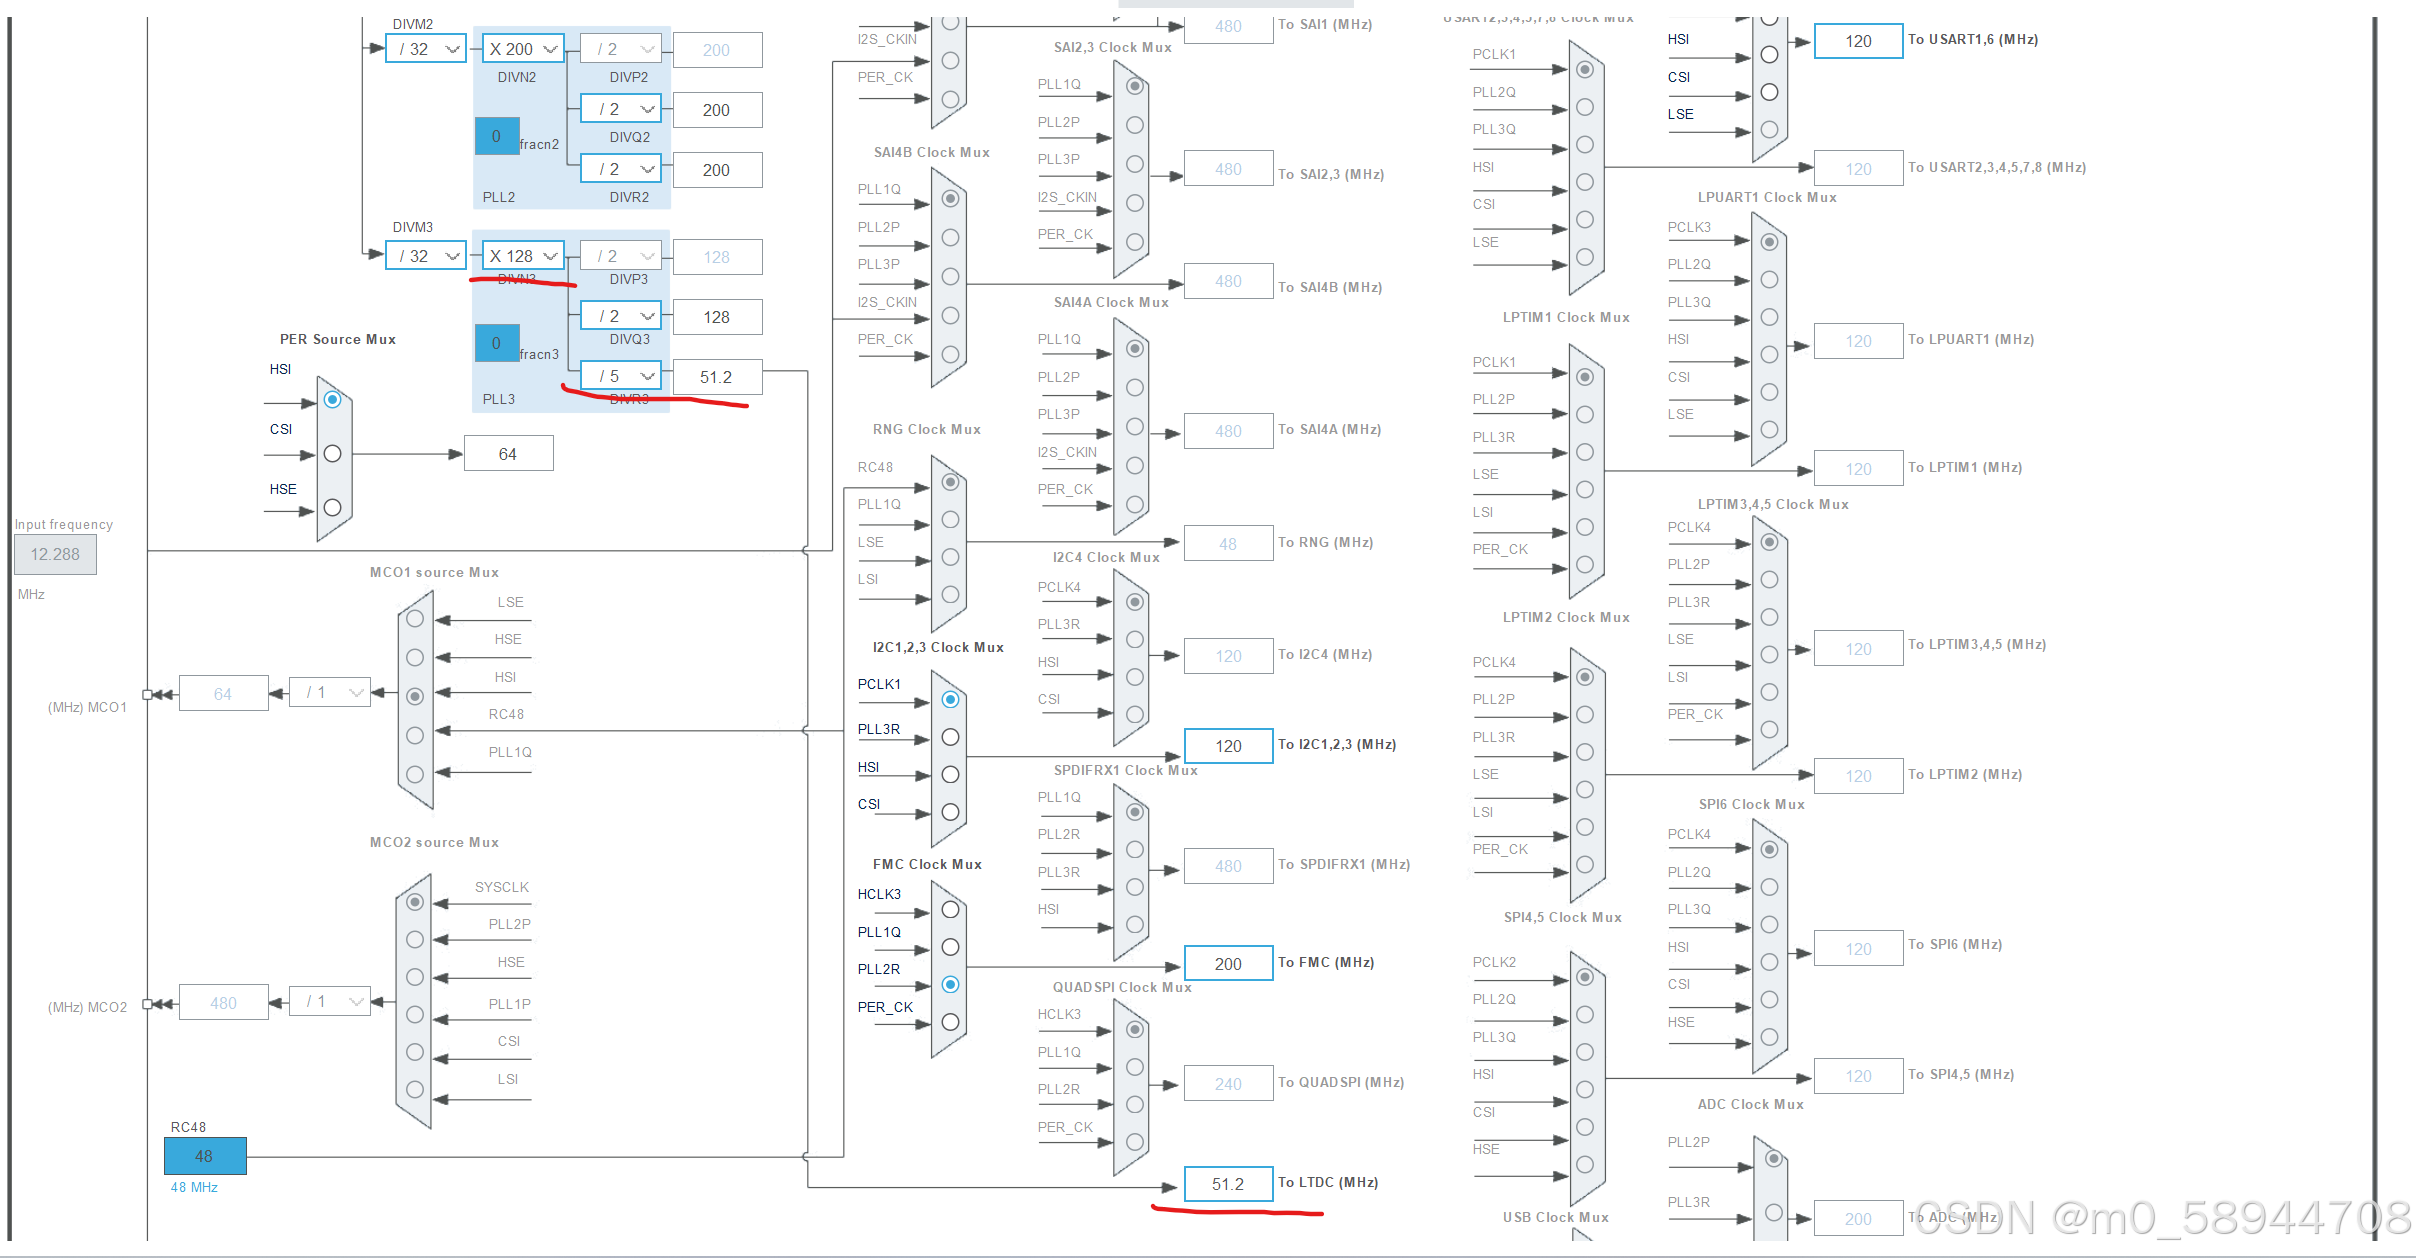Click the To LTDC 51.2 frequency field
Viewport: 2416px width, 1258px height.
[x=1228, y=1184]
